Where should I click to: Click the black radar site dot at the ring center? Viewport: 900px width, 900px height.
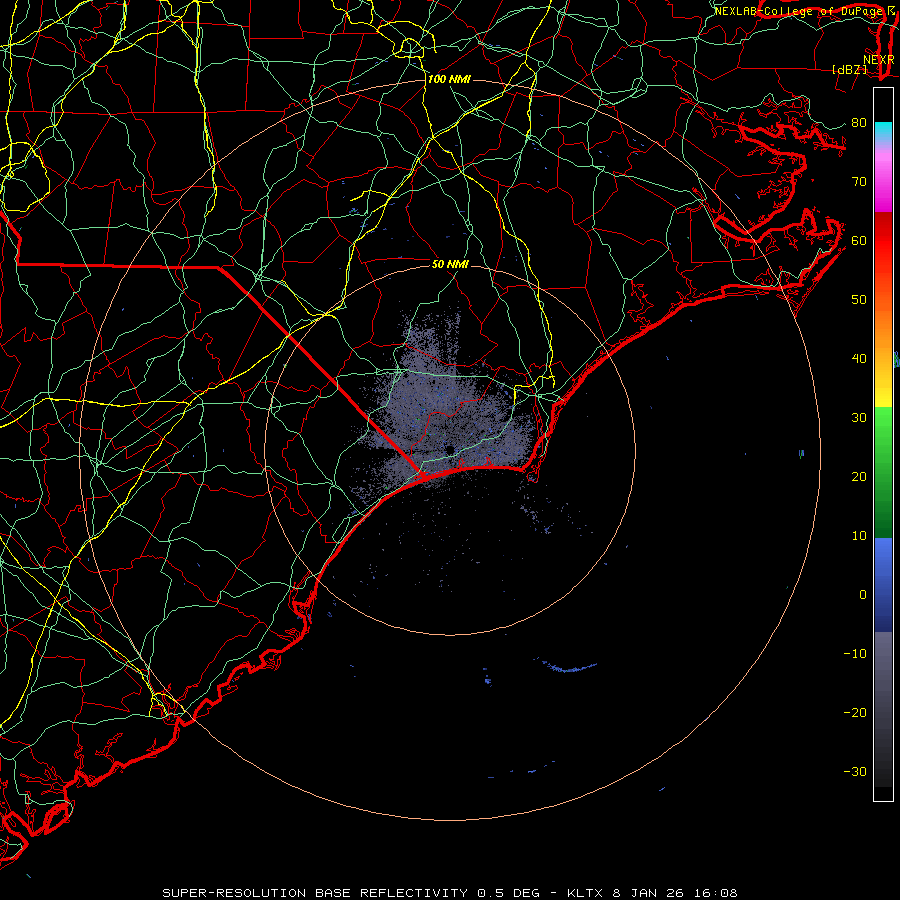click(x=450, y=449)
